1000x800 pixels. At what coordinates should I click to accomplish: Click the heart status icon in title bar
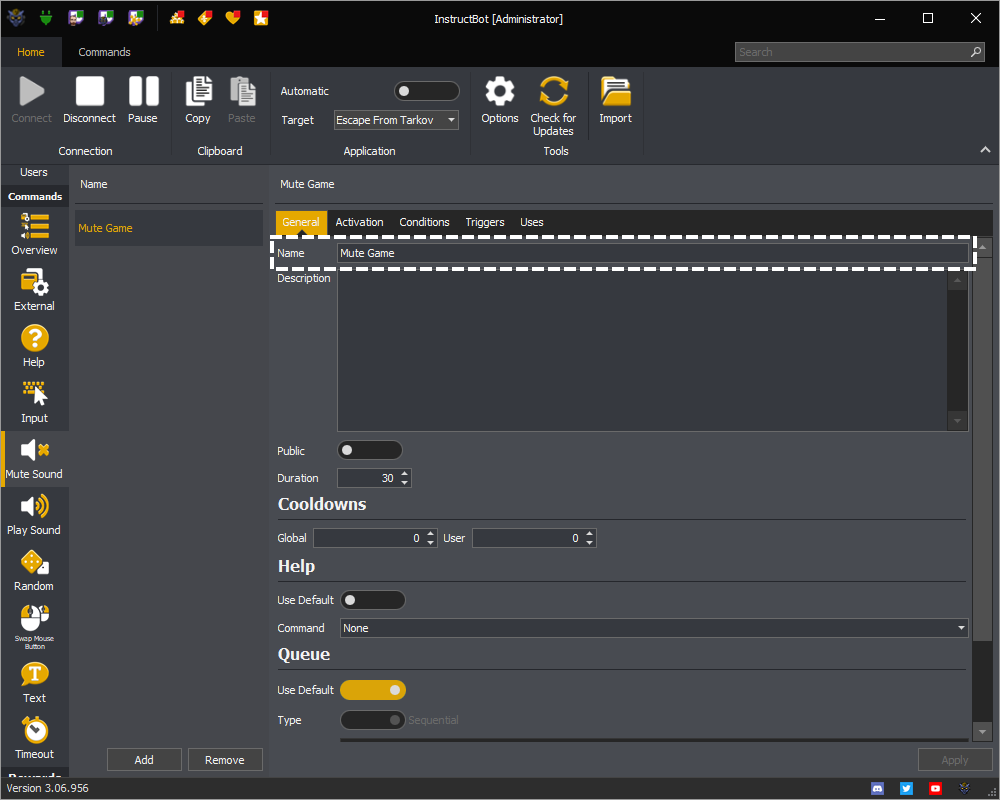pyautogui.click(x=233, y=18)
